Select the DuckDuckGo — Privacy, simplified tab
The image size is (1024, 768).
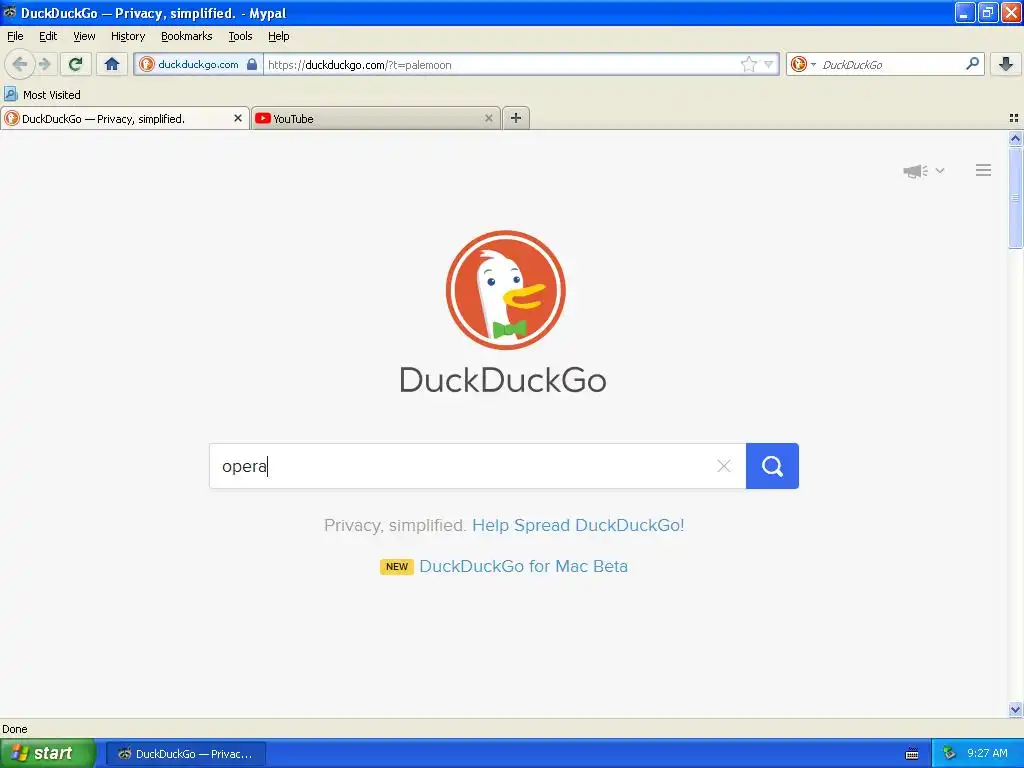125,118
